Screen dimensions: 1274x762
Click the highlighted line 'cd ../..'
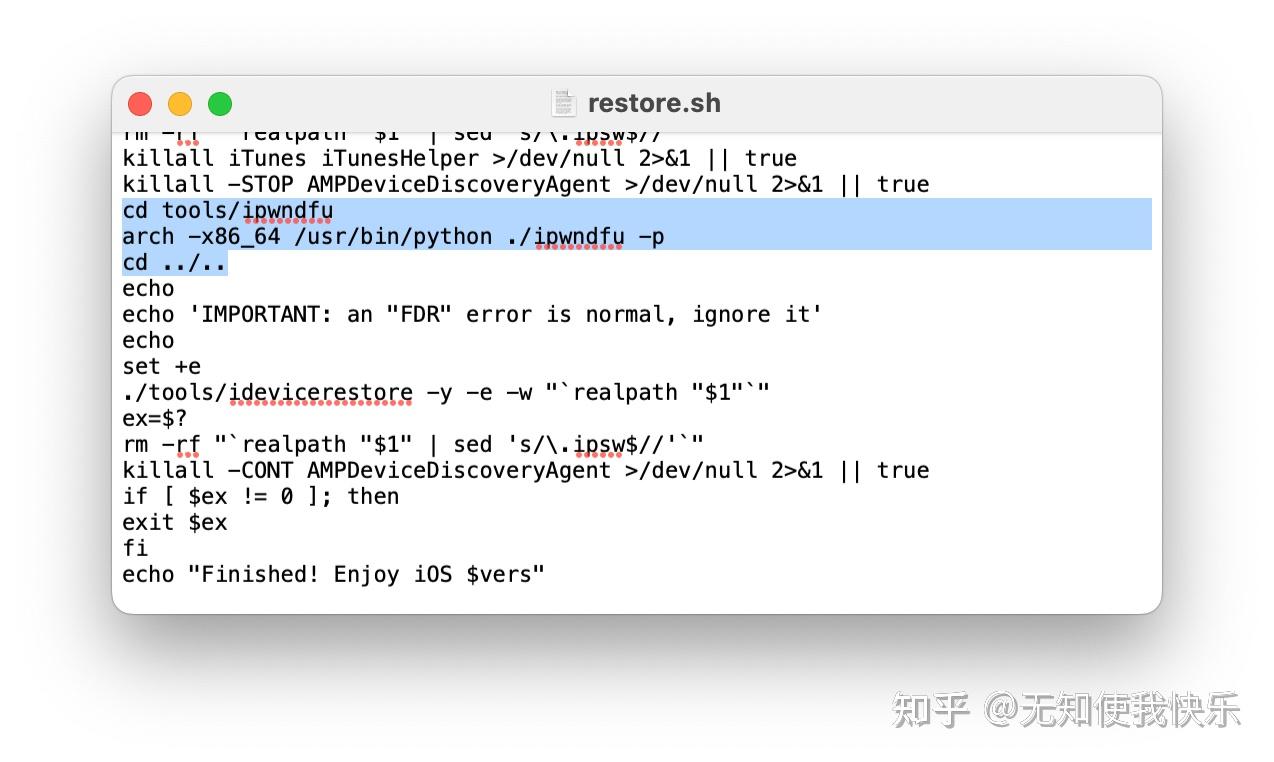pyautogui.click(x=175, y=262)
